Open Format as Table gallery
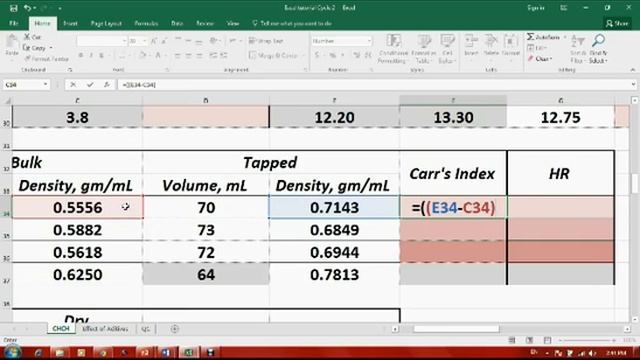Image resolution: width=640 pixels, height=360 pixels. tap(423, 49)
